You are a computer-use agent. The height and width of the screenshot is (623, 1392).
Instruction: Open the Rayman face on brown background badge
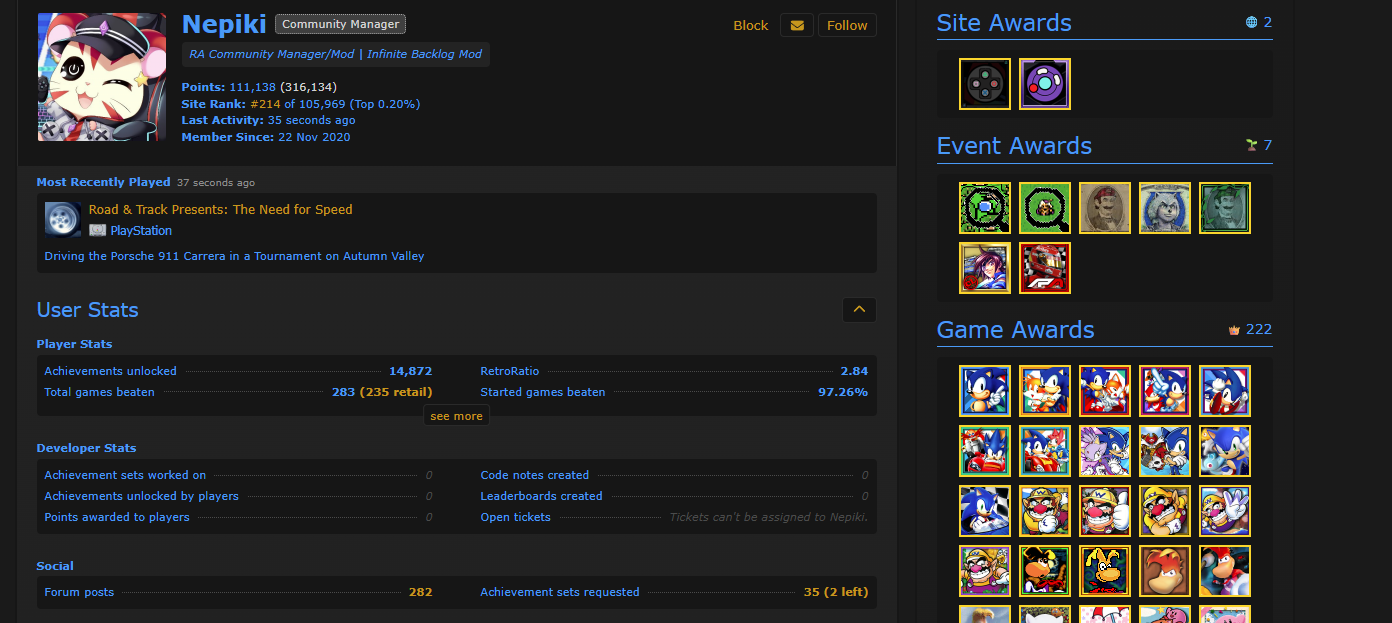pos(1165,571)
